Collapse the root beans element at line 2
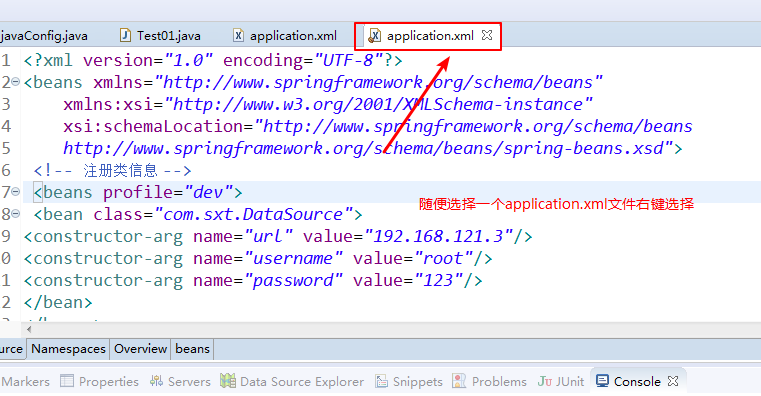 point(16,82)
